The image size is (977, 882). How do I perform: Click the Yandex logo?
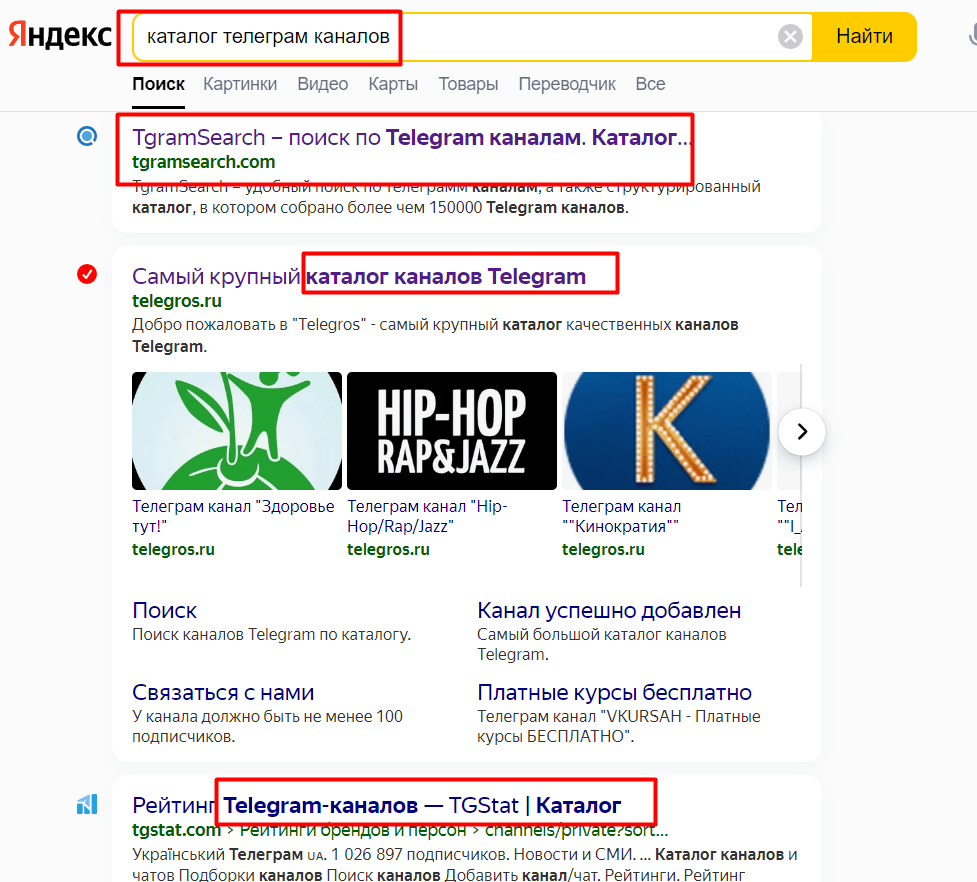(x=60, y=36)
